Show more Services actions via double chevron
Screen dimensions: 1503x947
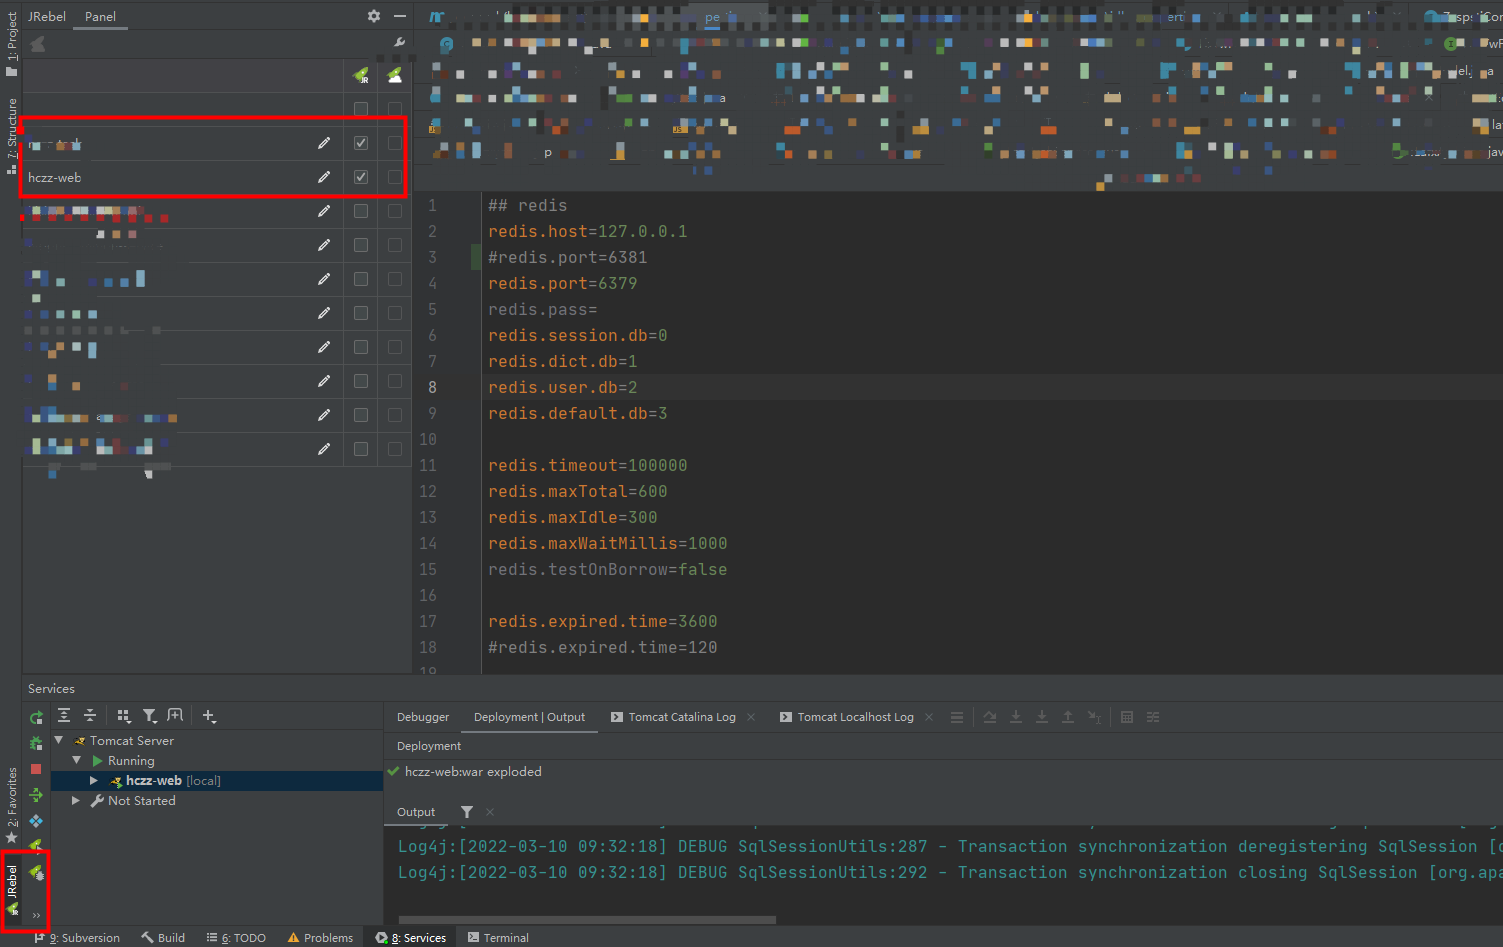36,915
